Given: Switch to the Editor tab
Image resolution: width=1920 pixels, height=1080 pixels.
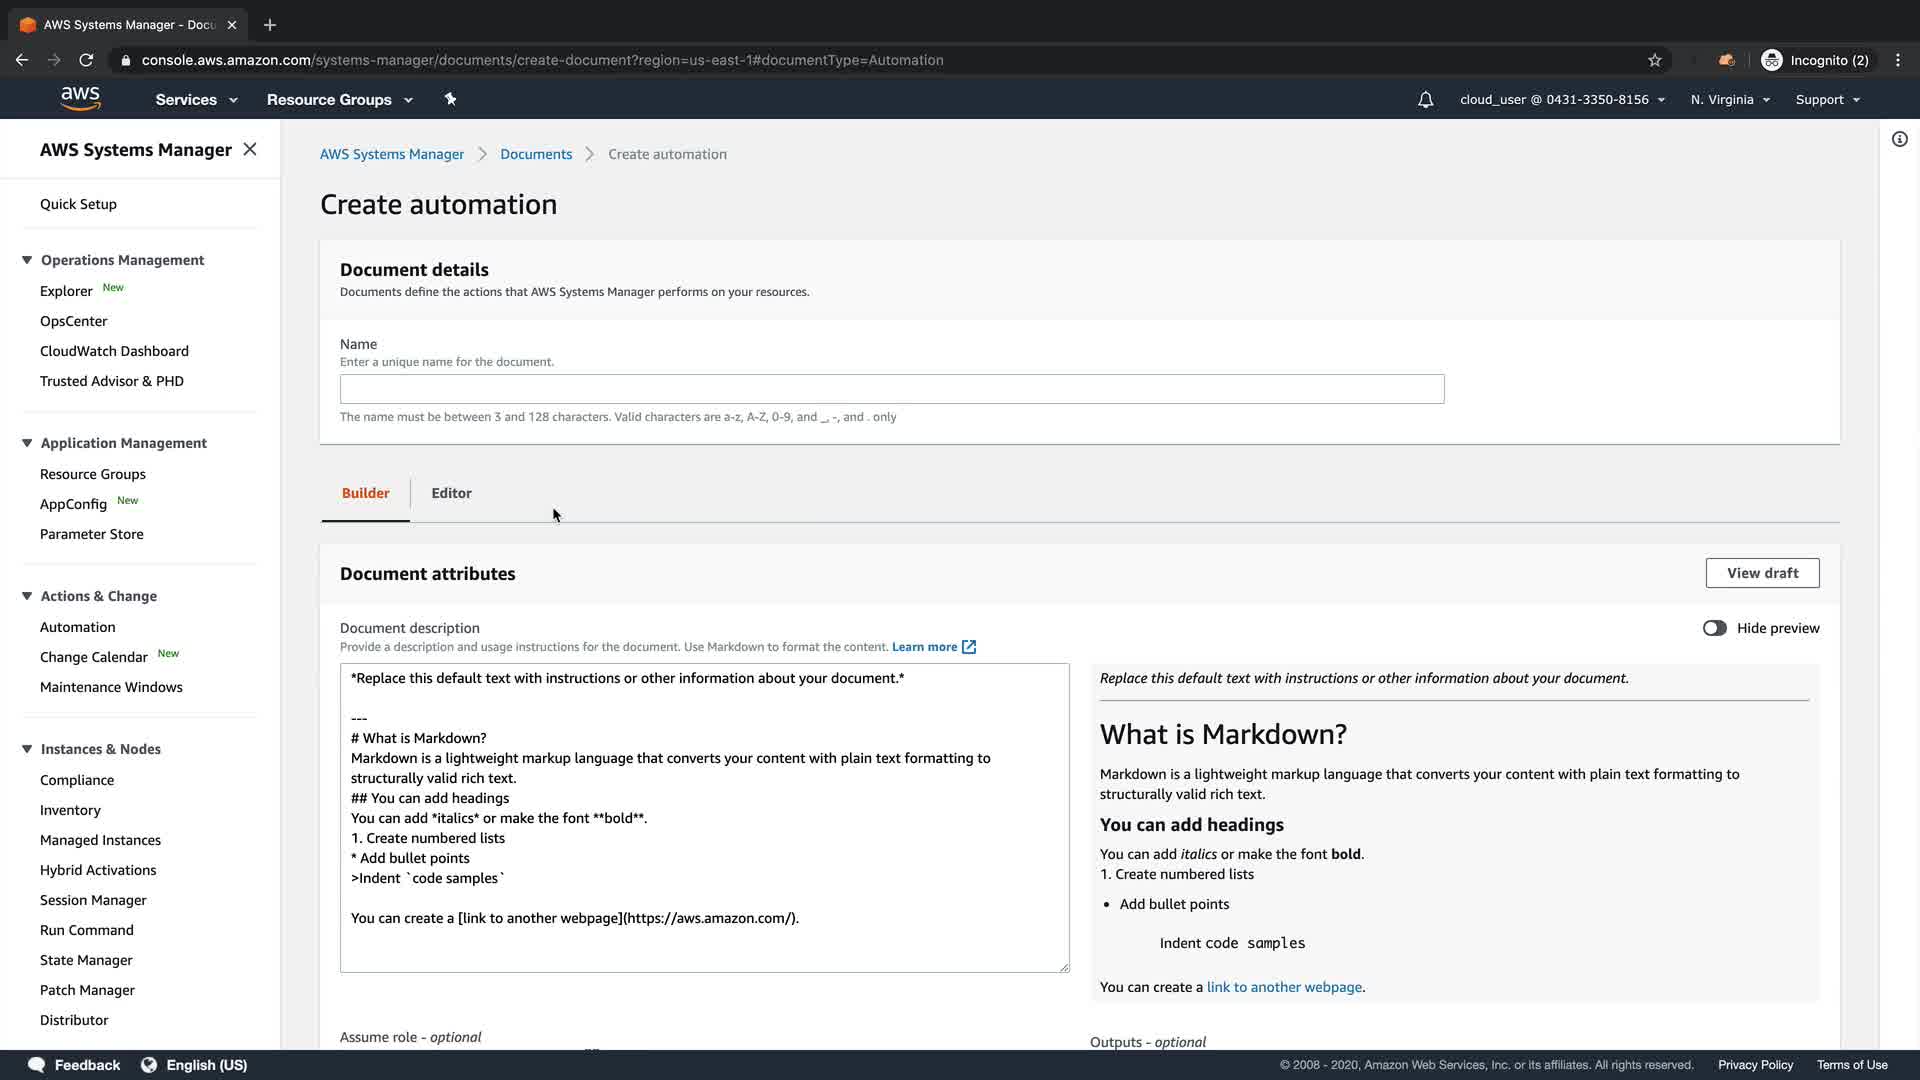Looking at the screenshot, I should (x=451, y=493).
